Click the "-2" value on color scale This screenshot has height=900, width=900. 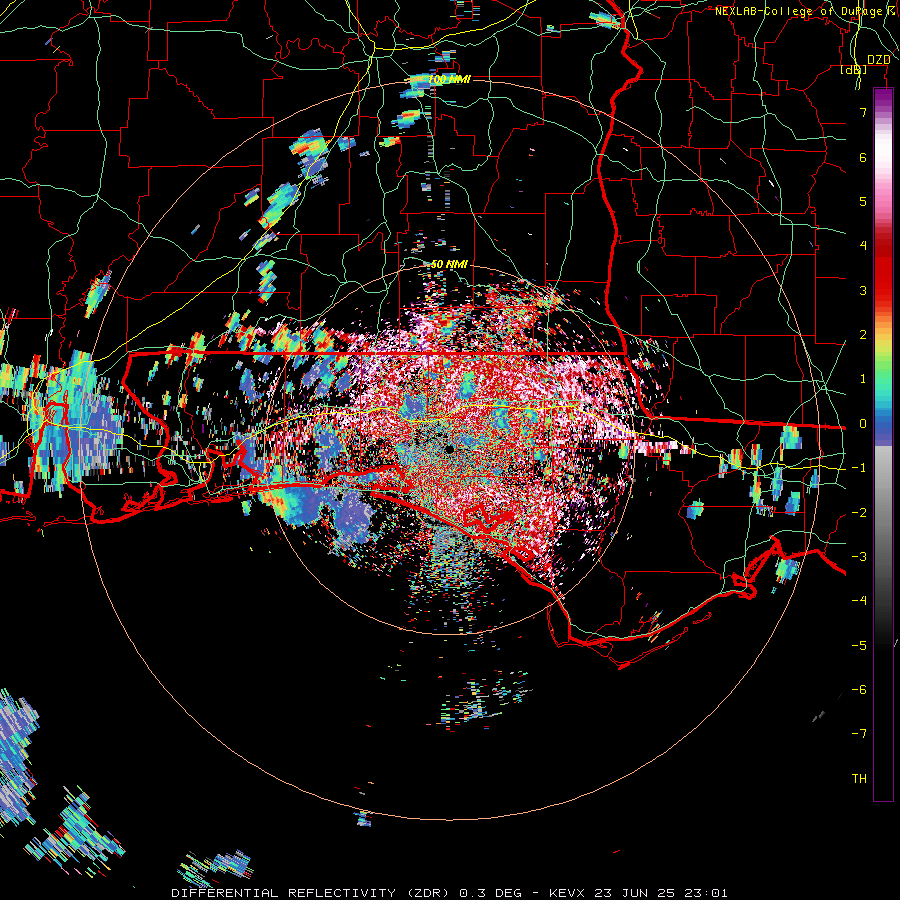(859, 512)
